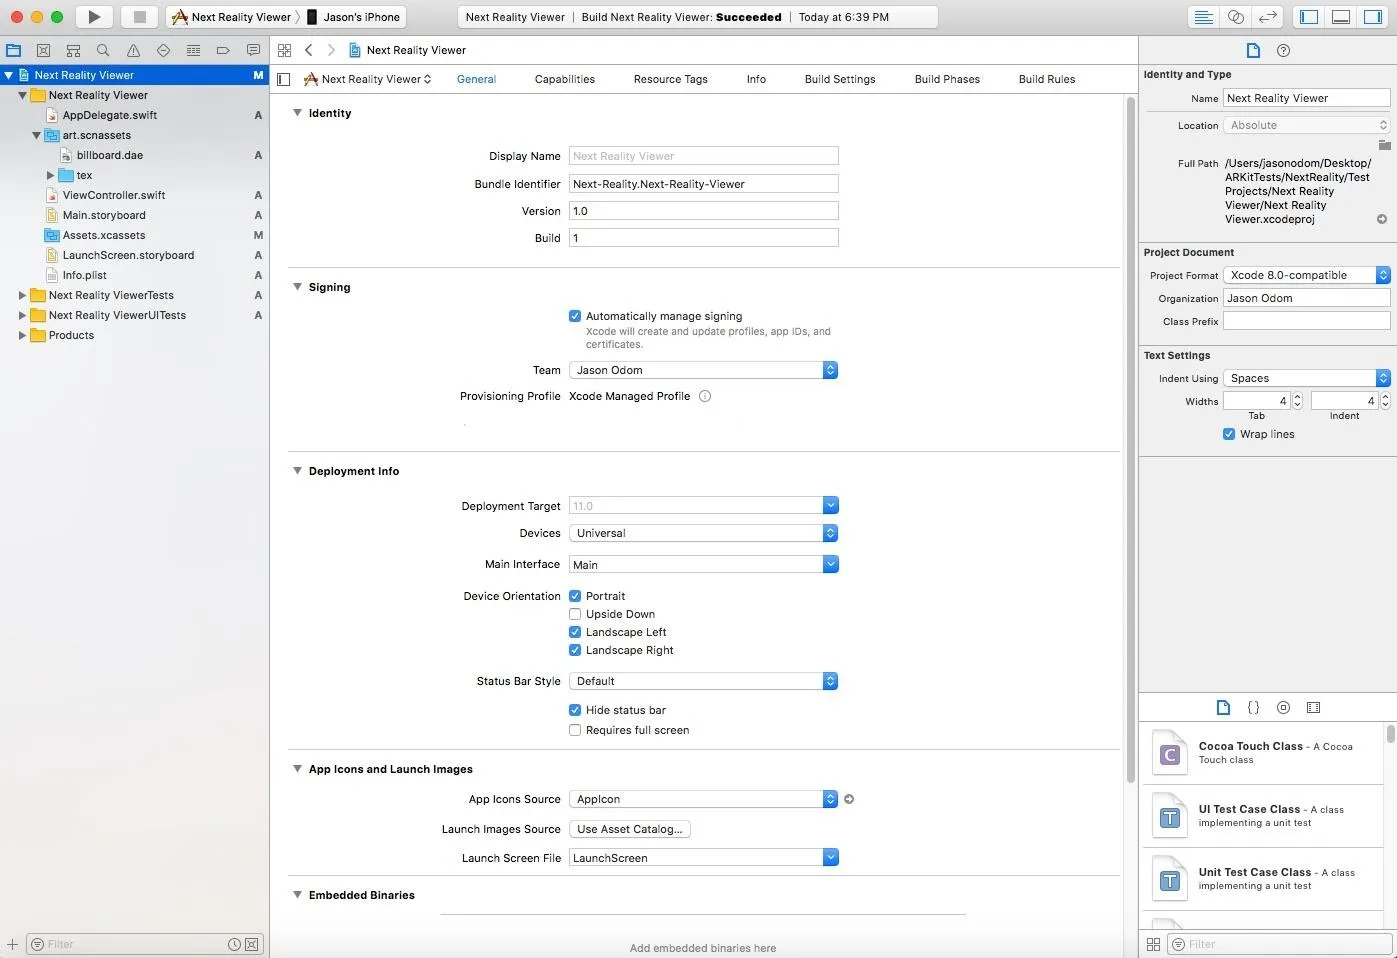The image size is (1397, 958).
Task: Show the Object library
Action: [x=1283, y=707]
